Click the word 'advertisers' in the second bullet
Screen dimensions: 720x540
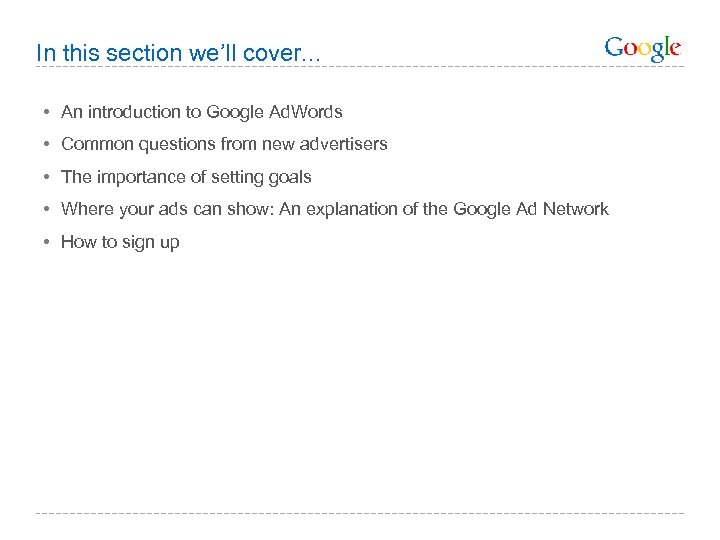[x=345, y=144]
